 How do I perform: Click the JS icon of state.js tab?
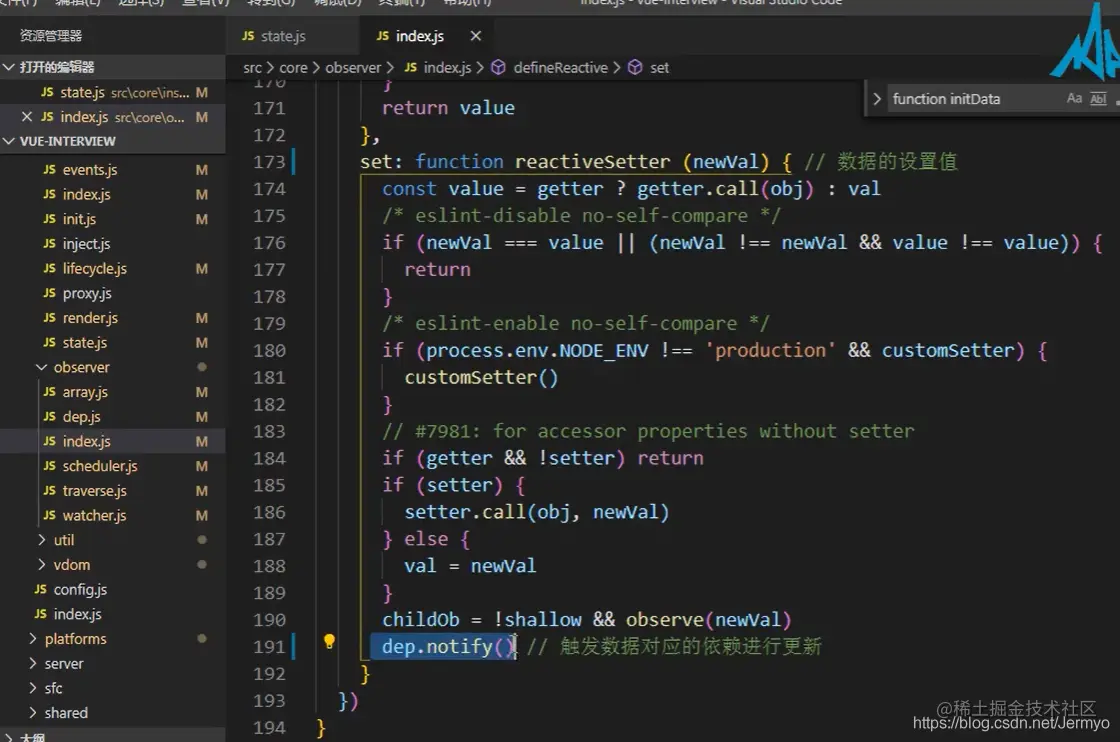248,36
